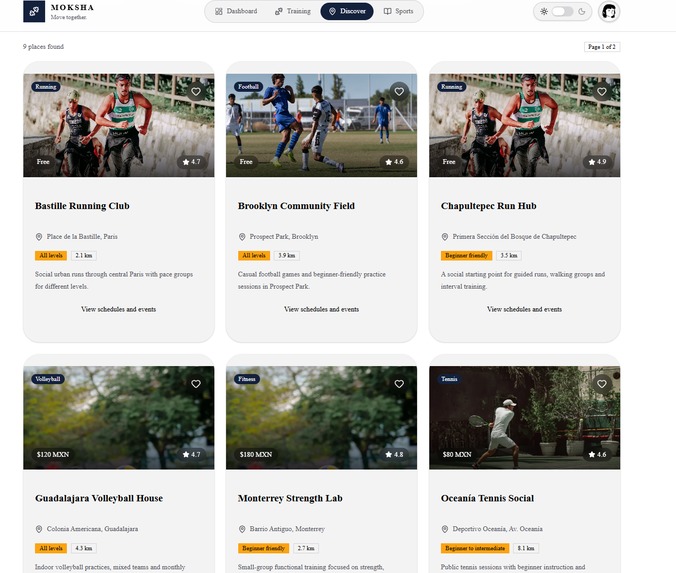Click the location pin beside Place de la Bastille
This screenshot has width=676, height=573.
39,237
